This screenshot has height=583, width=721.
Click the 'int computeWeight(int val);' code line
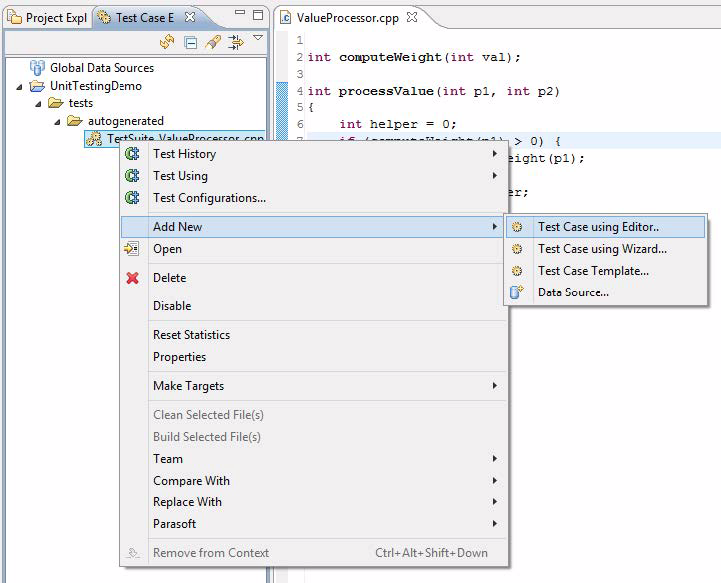(414, 57)
